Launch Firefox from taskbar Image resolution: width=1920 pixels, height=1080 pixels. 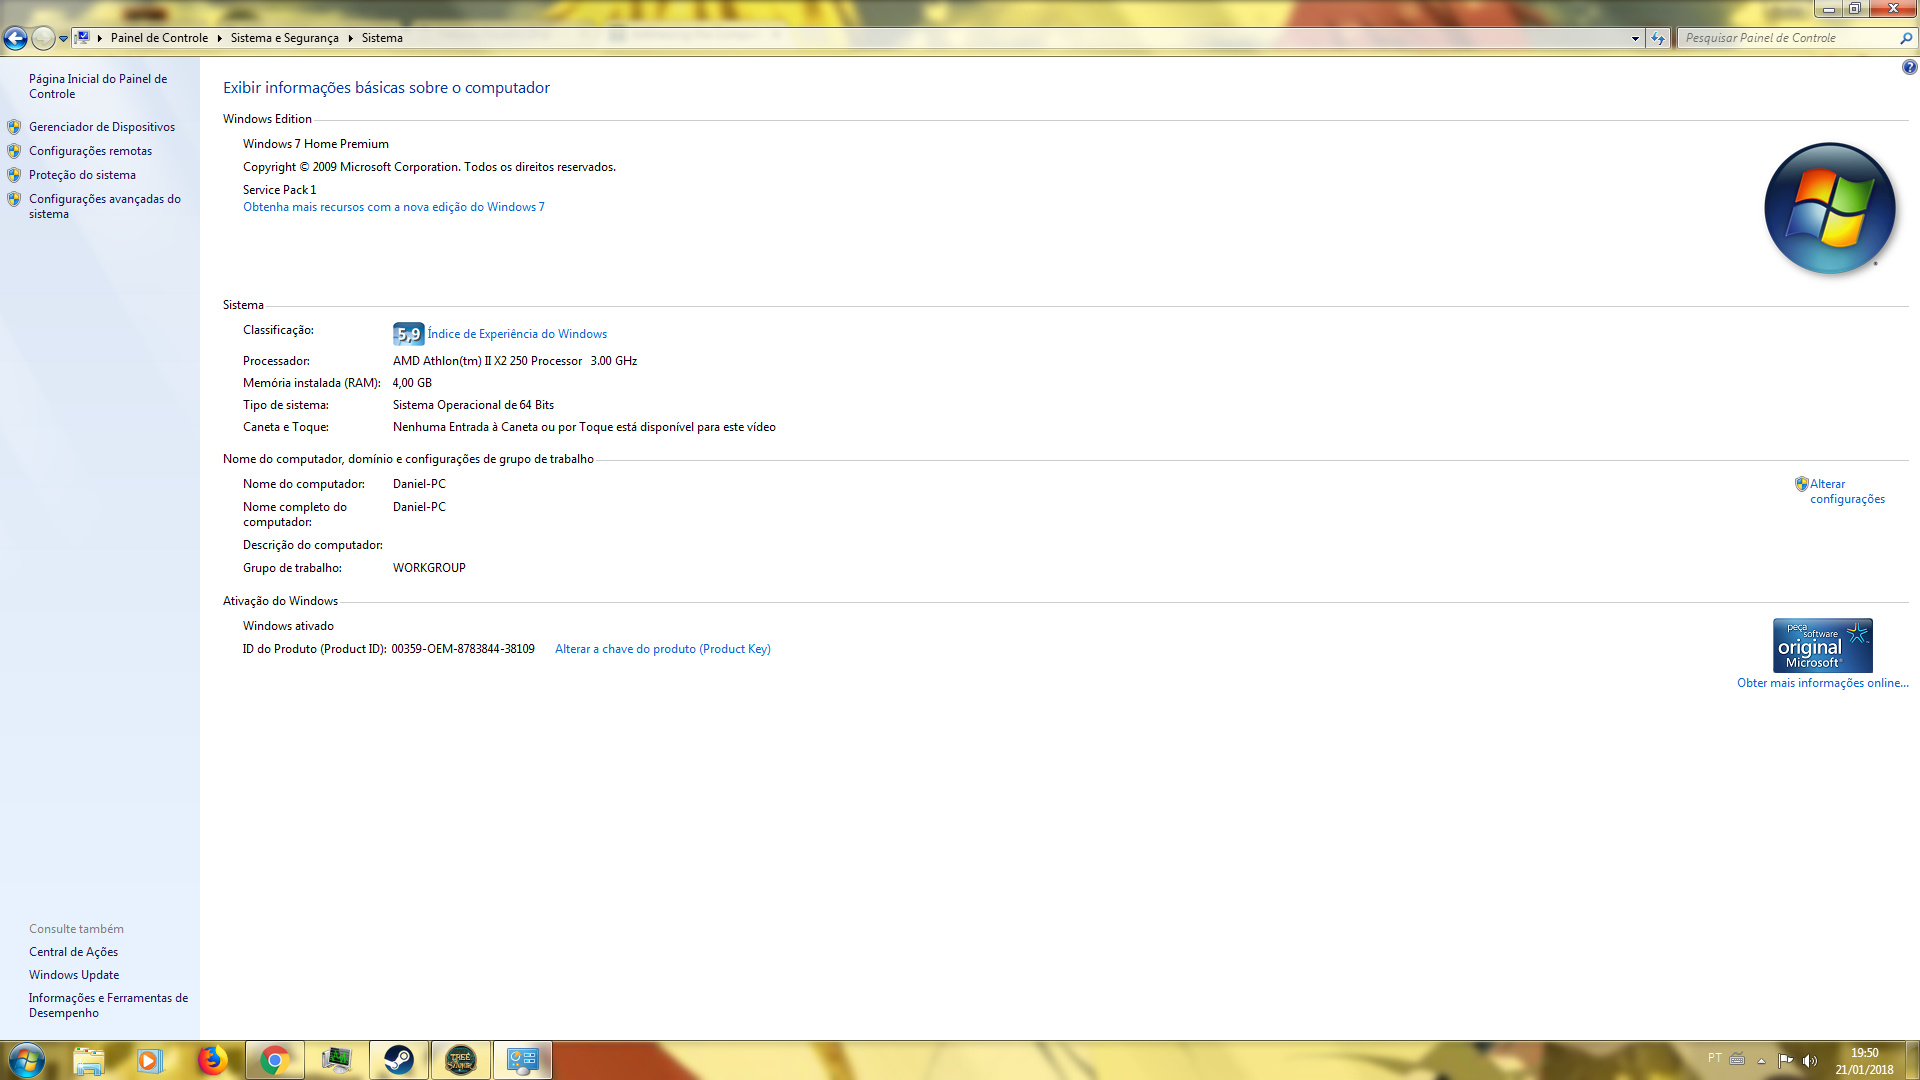pyautogui.click(x=211, y=1060)
